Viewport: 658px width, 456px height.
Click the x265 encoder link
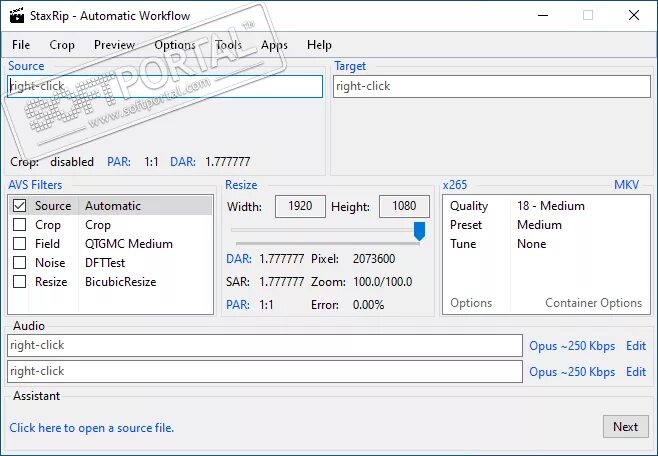pos(454,185)
